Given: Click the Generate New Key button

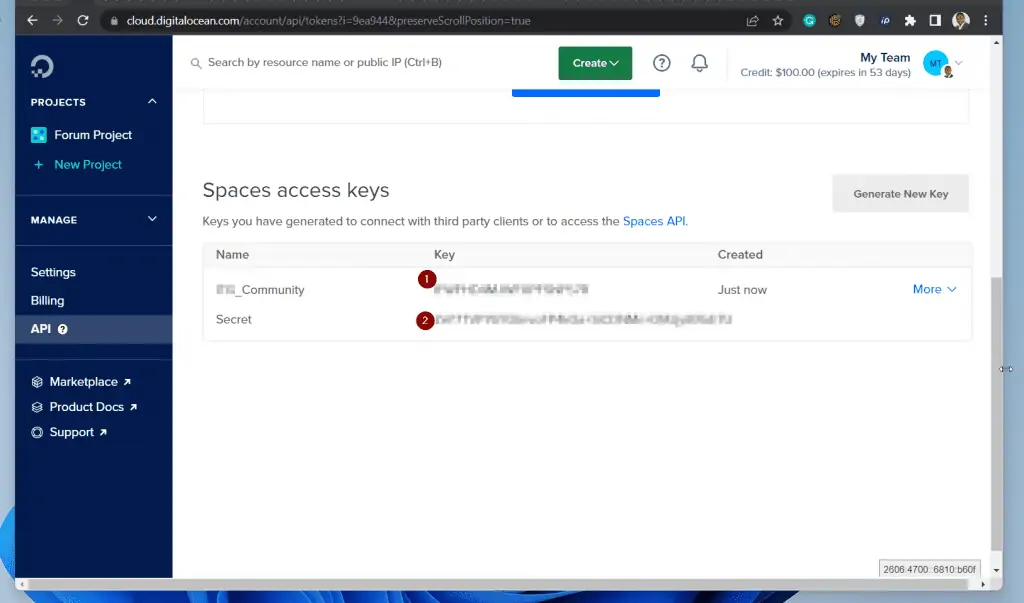Looking at the screenshot, I should [901, 194].
